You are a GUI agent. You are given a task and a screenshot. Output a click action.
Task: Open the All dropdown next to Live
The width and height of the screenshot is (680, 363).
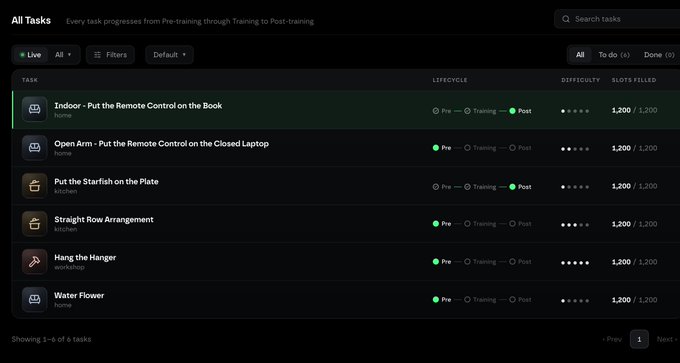[63, 55]
